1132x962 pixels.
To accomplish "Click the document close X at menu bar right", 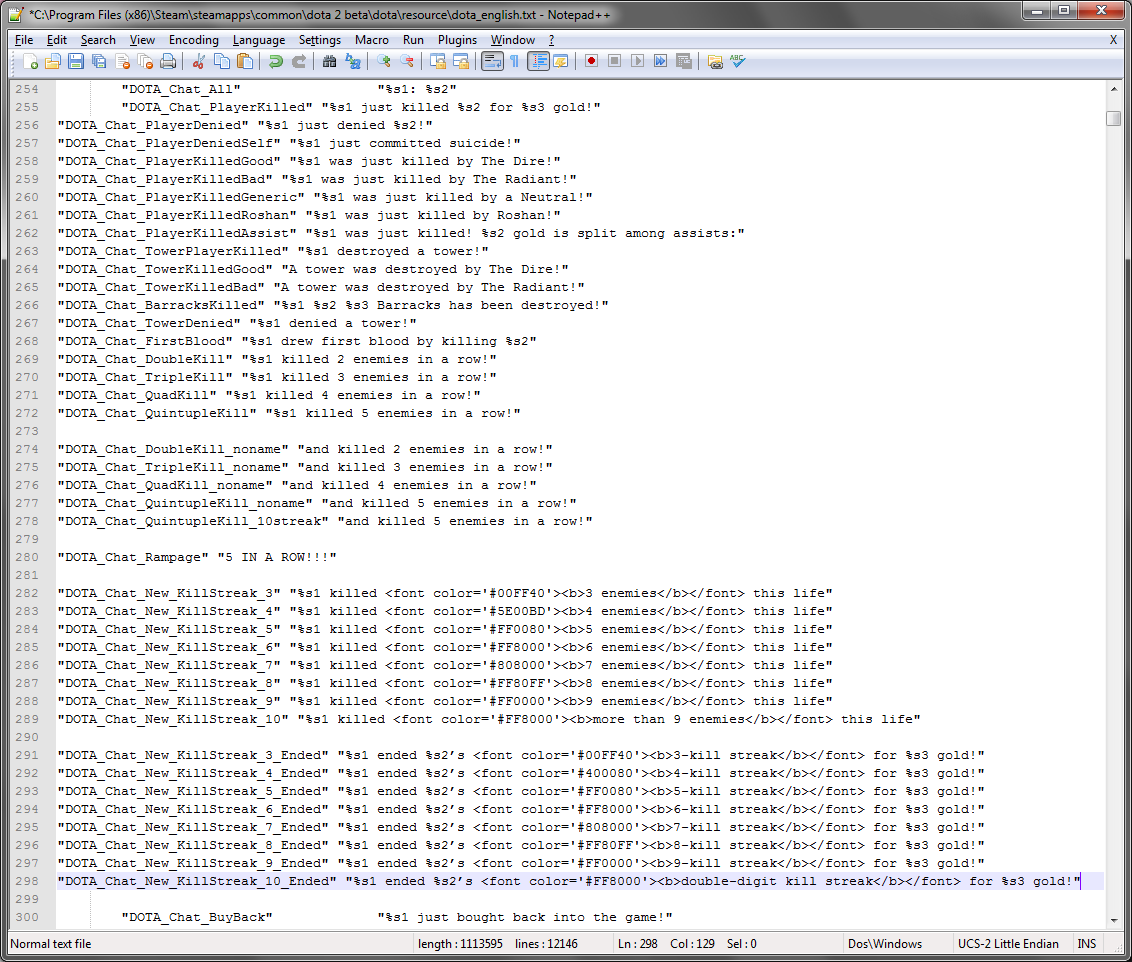I will click(1113, 40).
